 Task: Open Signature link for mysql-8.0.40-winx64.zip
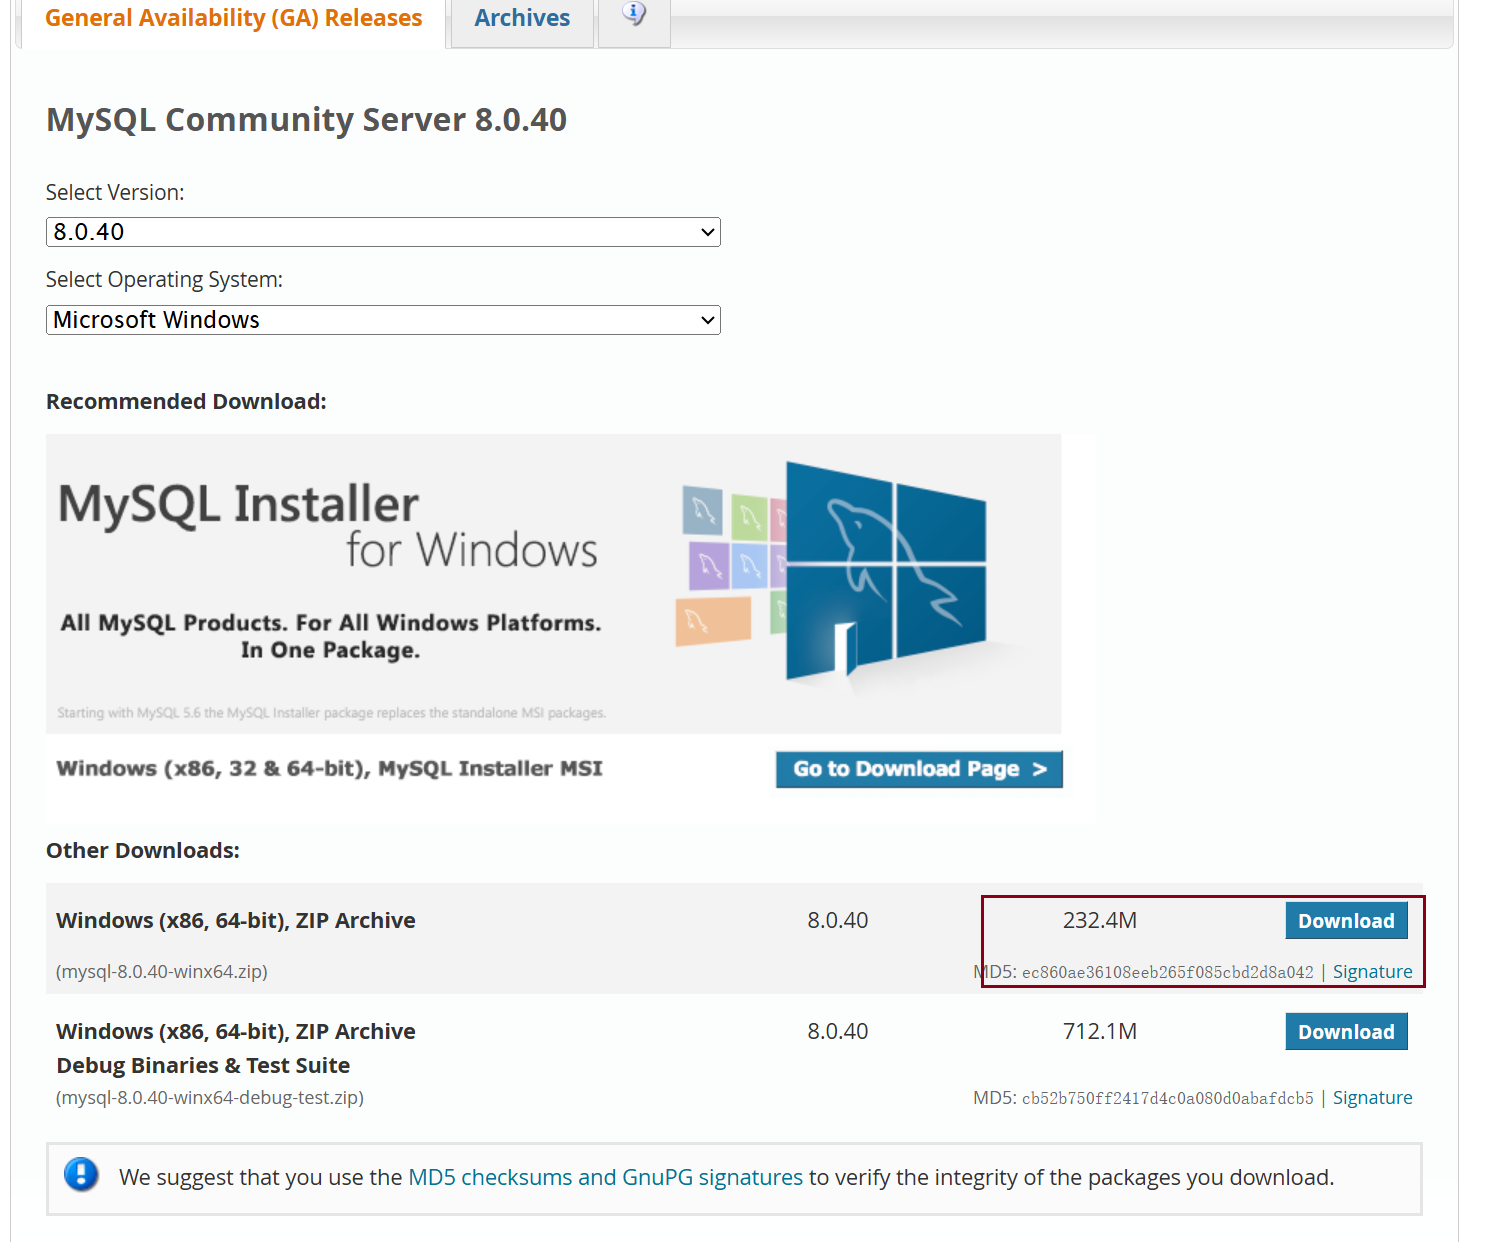point(1372,972)
